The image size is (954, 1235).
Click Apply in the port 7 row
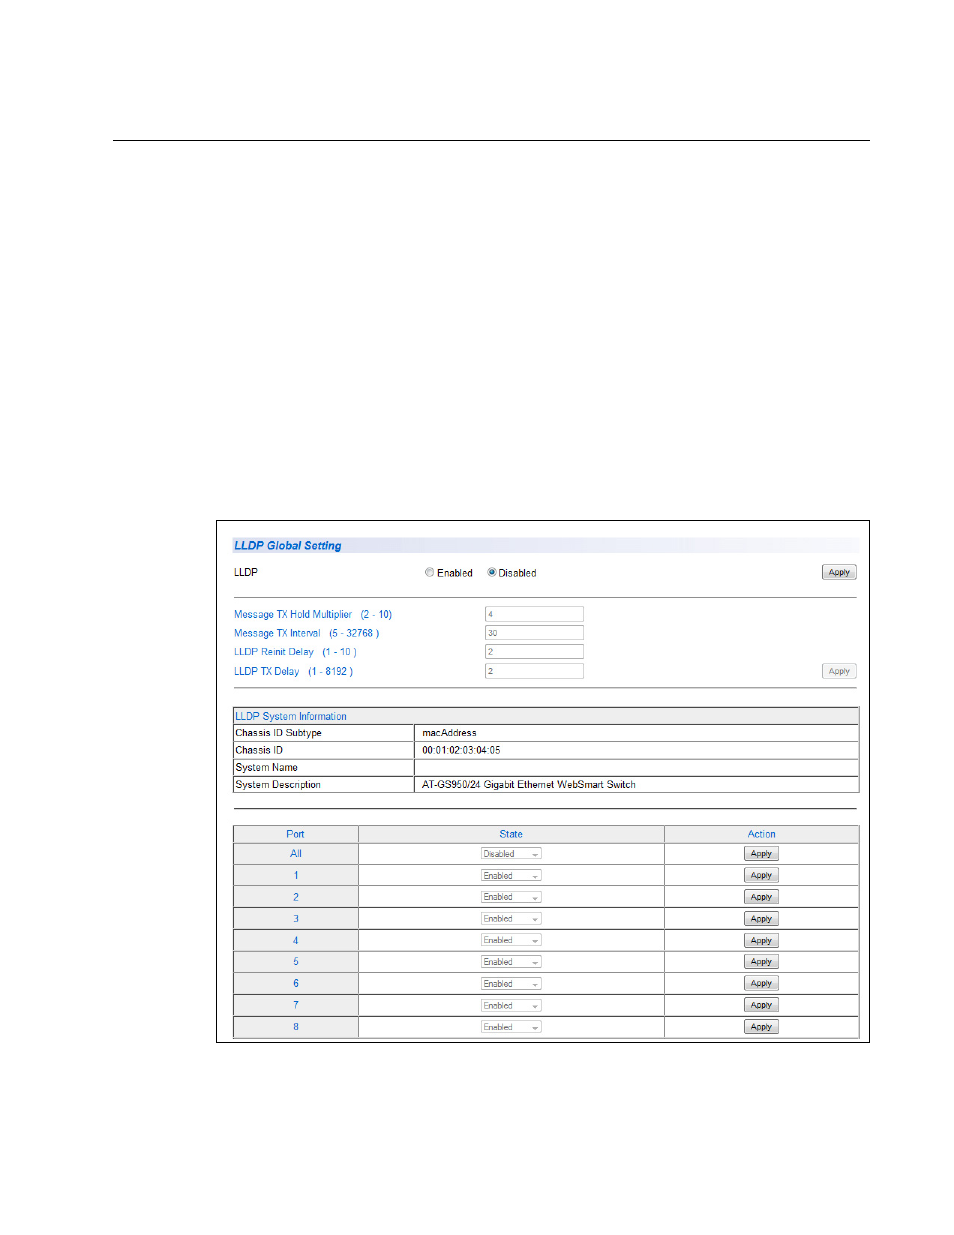pyautogui.click(x=761, y=1006)
